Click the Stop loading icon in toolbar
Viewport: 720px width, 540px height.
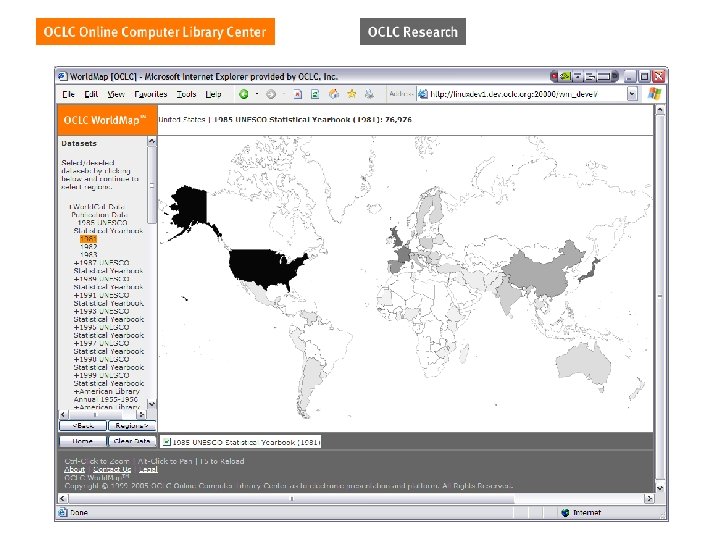(297, 94)
